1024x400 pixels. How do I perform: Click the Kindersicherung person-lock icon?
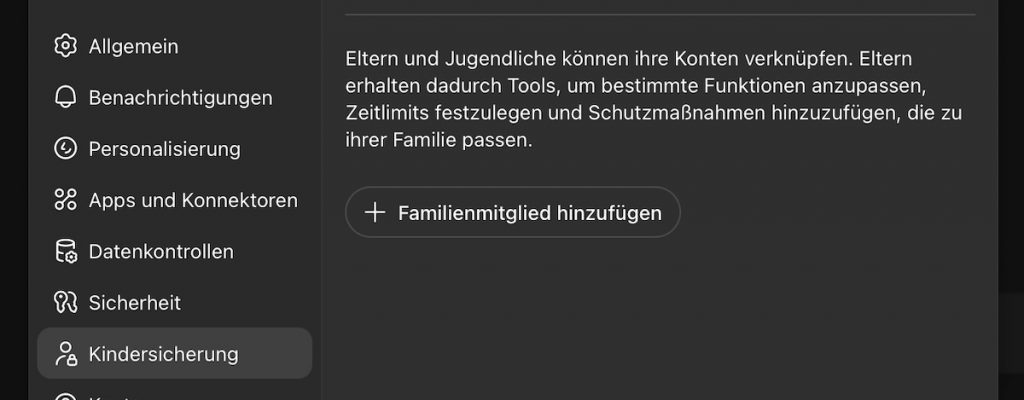coord(65,354)
